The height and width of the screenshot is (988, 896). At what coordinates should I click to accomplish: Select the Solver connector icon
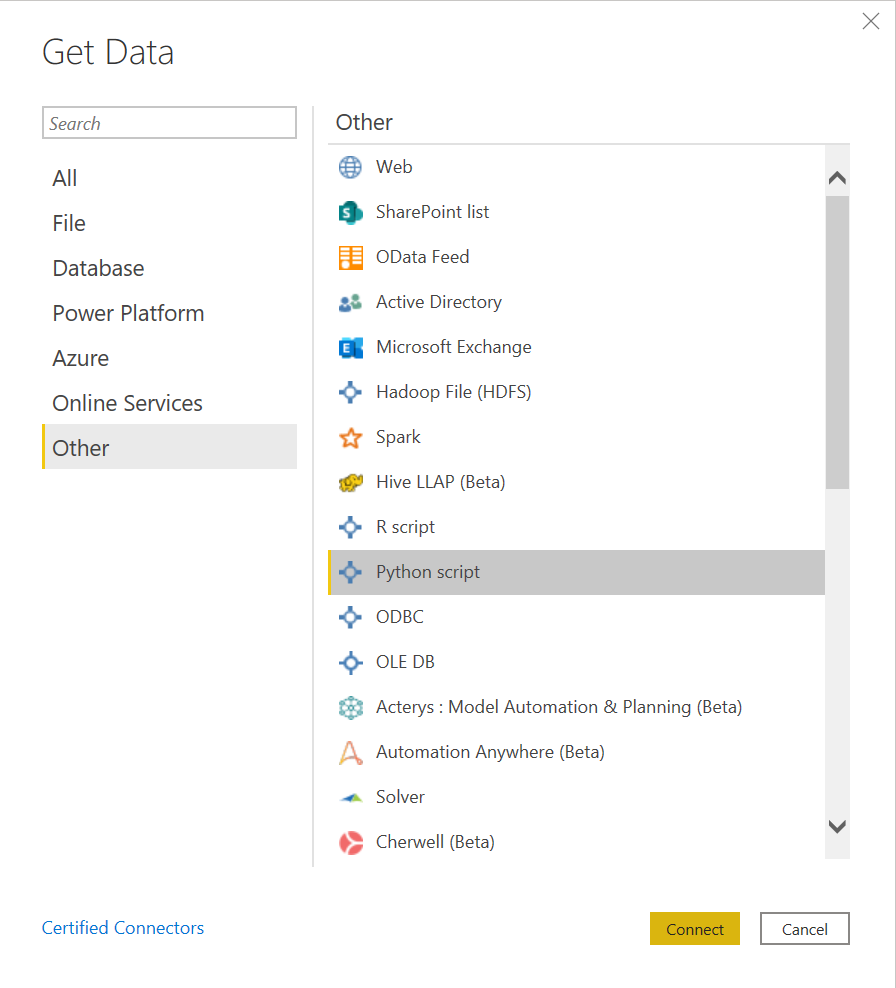click(350, 797)
